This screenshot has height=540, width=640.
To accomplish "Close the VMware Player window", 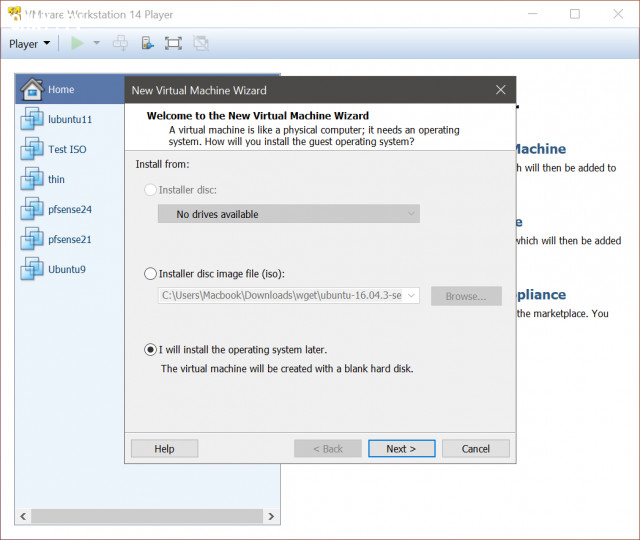I will tap(618, 14).
